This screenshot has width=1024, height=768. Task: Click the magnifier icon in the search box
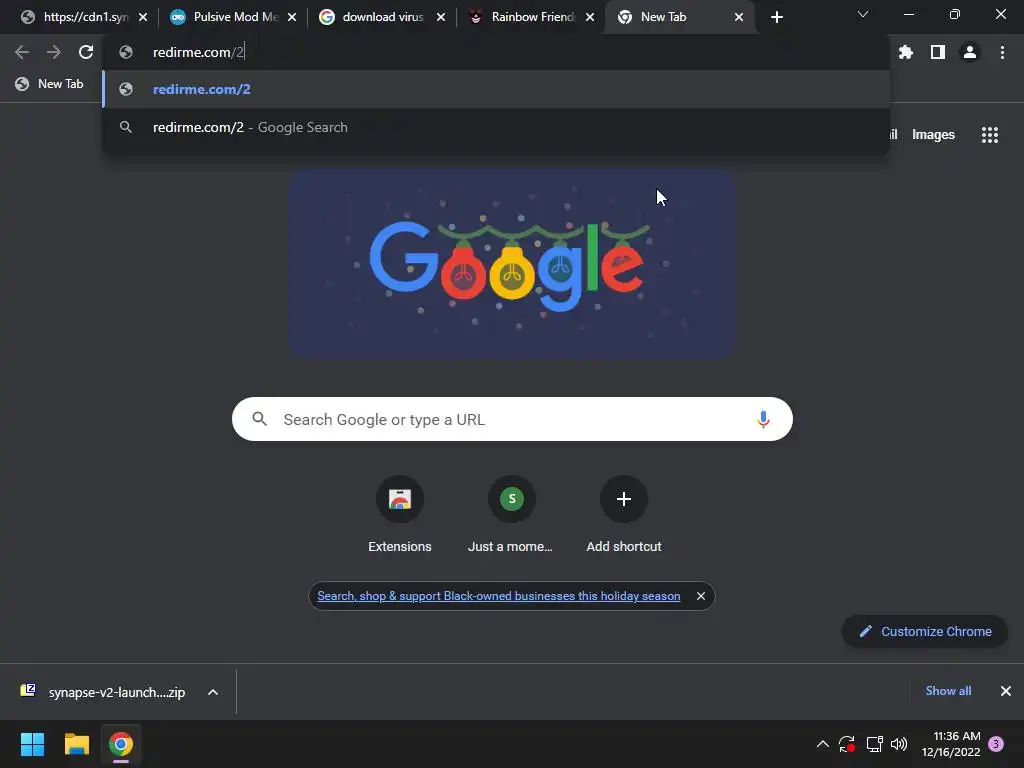click(259, 419)
